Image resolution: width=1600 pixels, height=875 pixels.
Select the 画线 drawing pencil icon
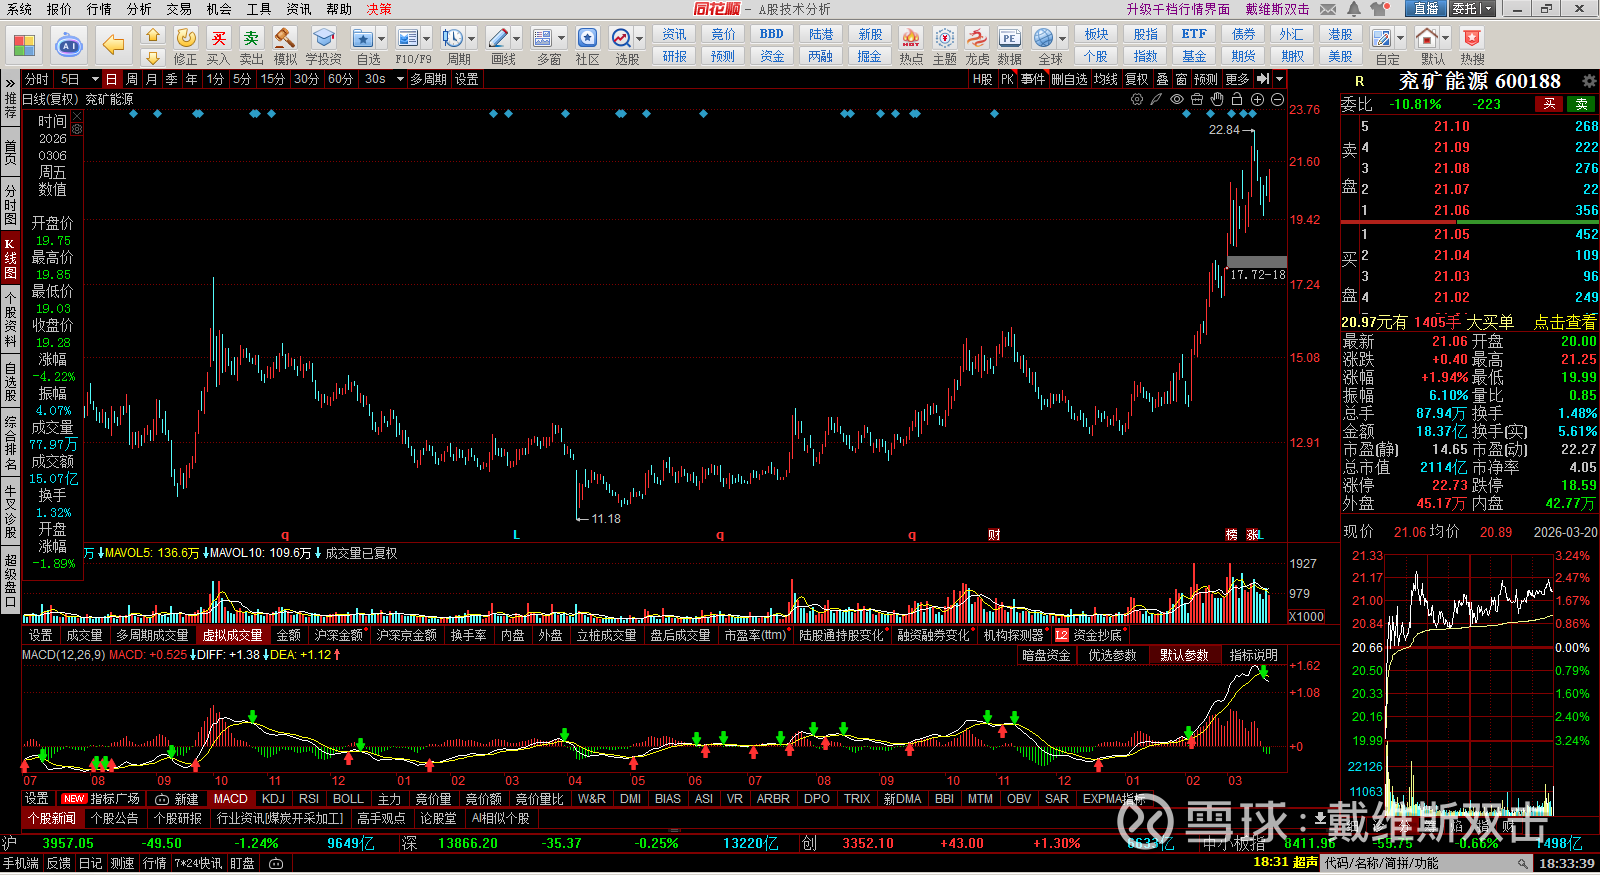pos(498,38)
